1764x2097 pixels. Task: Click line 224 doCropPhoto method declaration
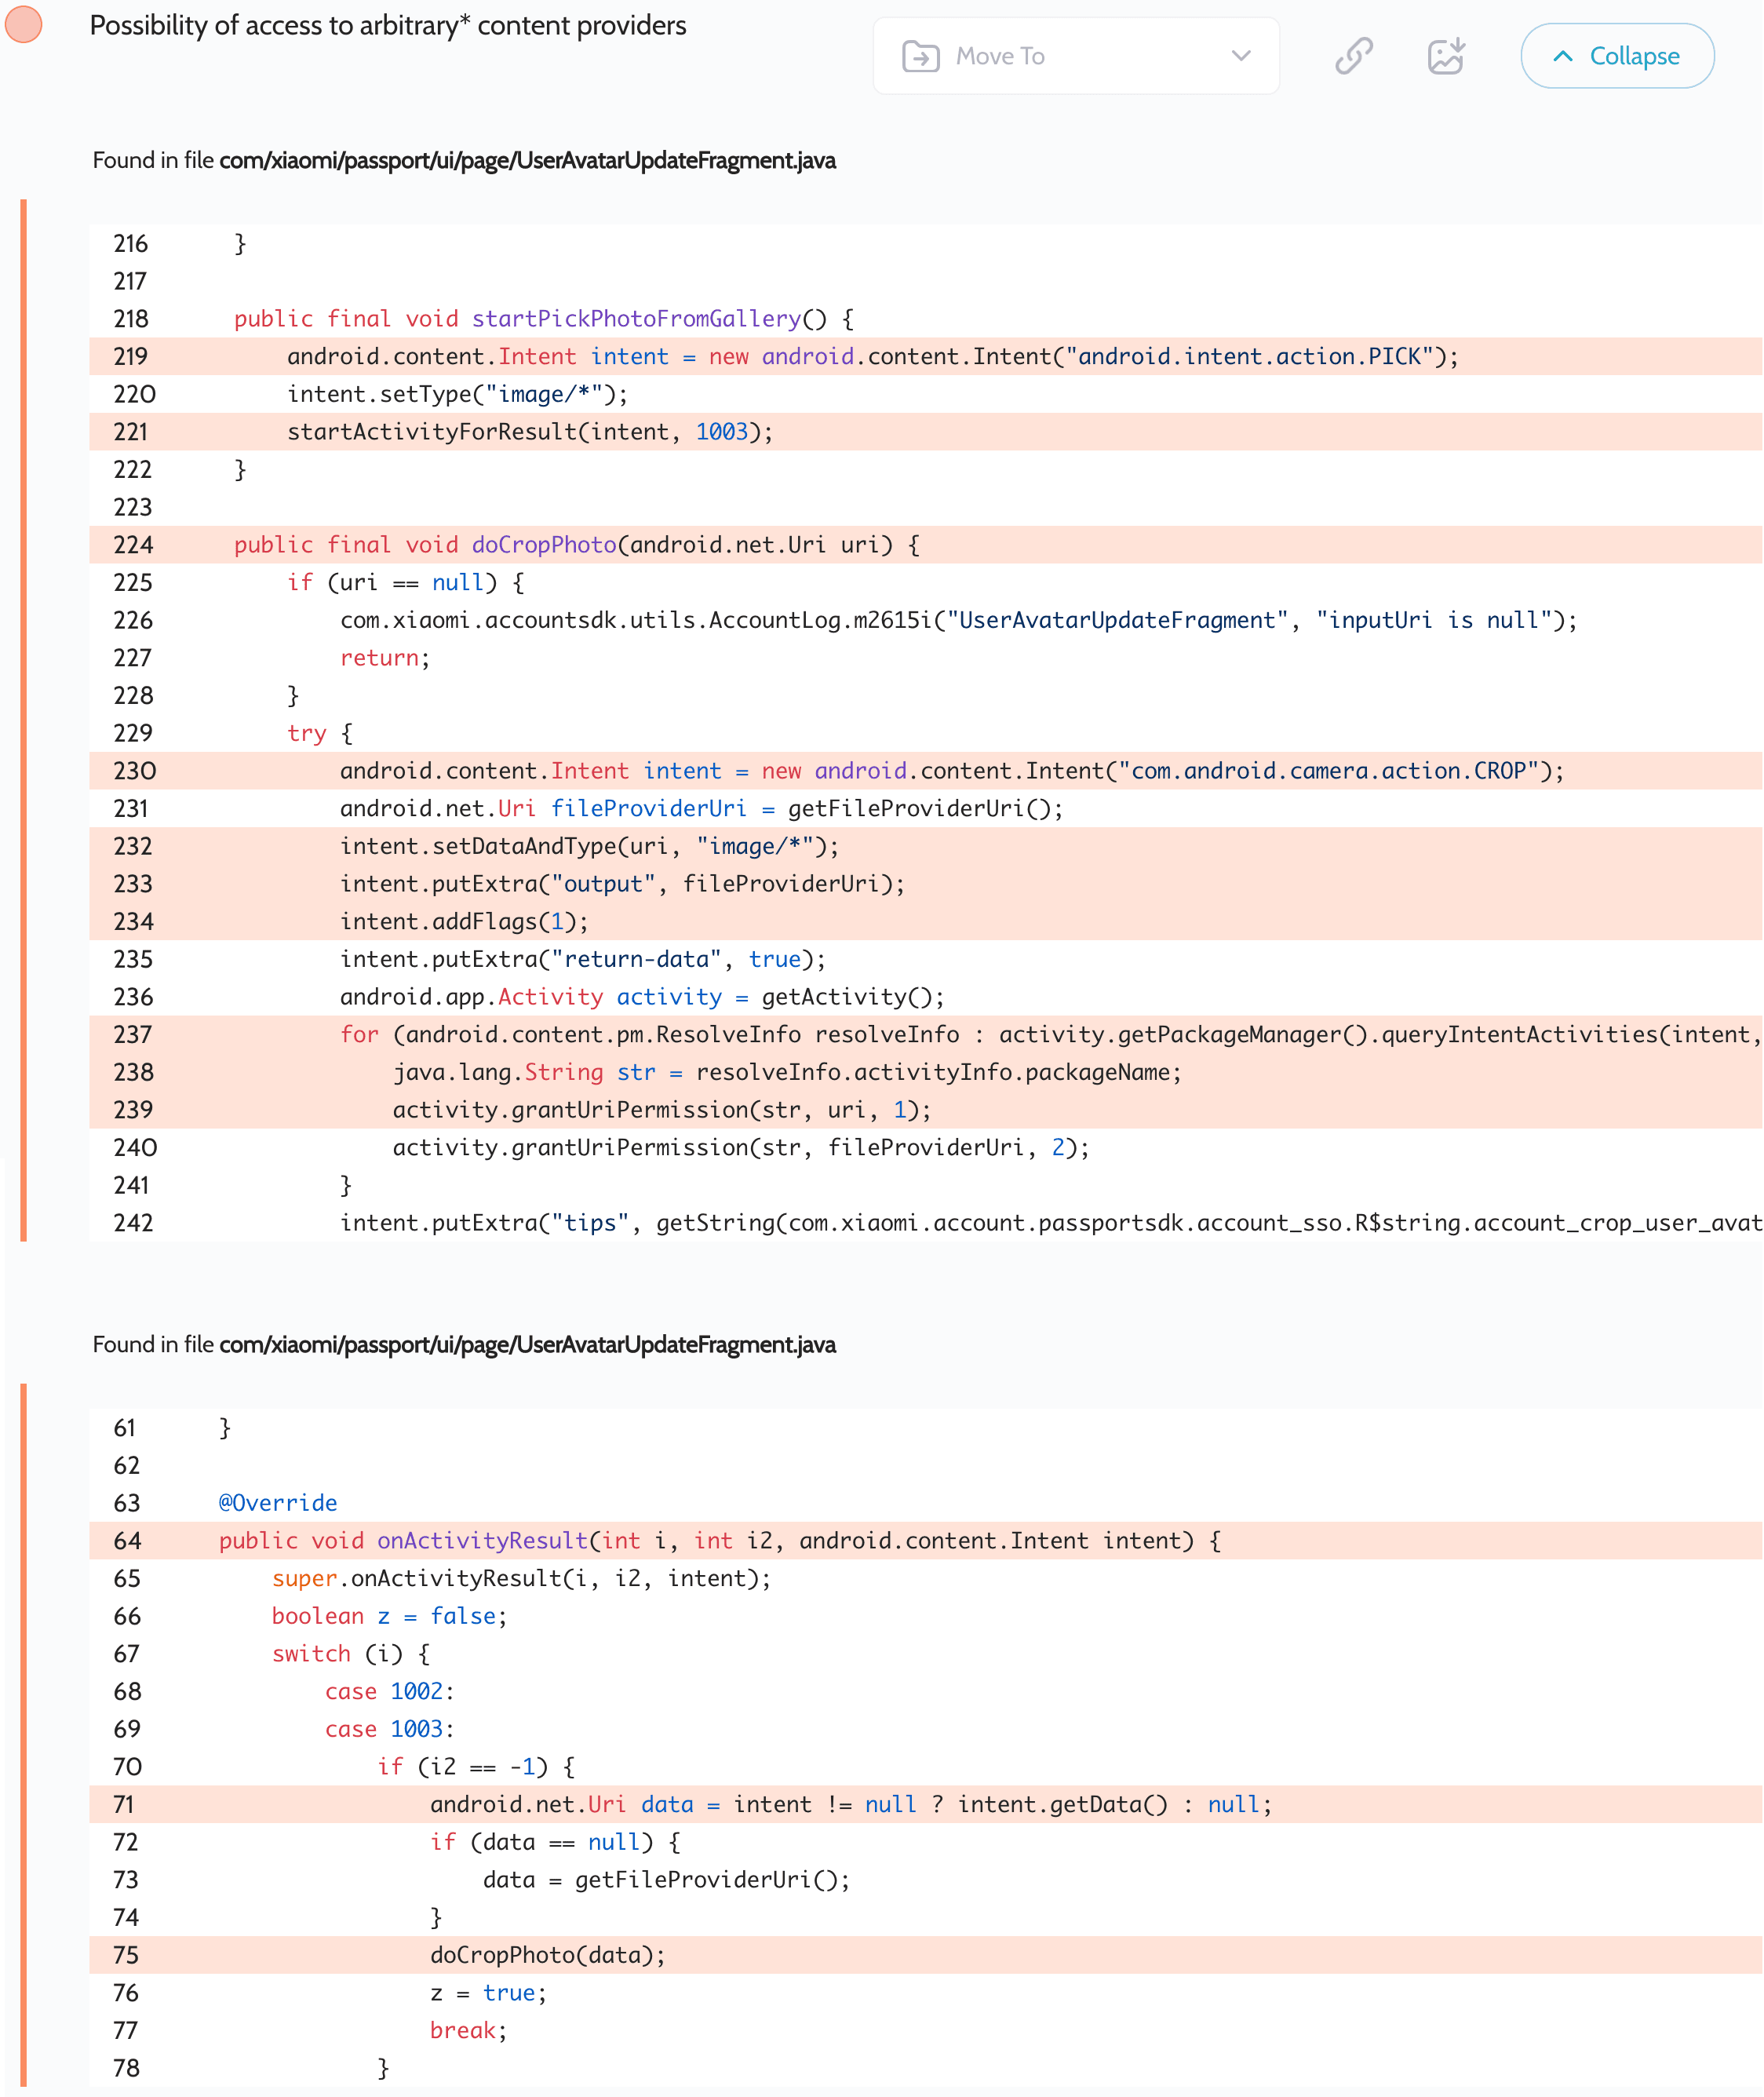coord(576,545)
